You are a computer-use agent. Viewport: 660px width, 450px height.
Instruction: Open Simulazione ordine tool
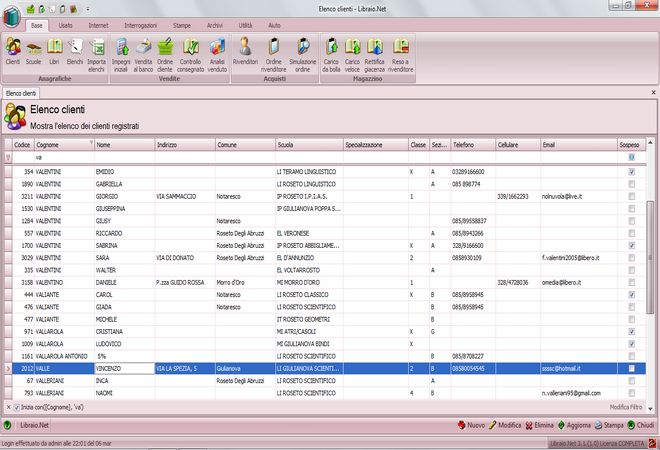coord(303,55)
